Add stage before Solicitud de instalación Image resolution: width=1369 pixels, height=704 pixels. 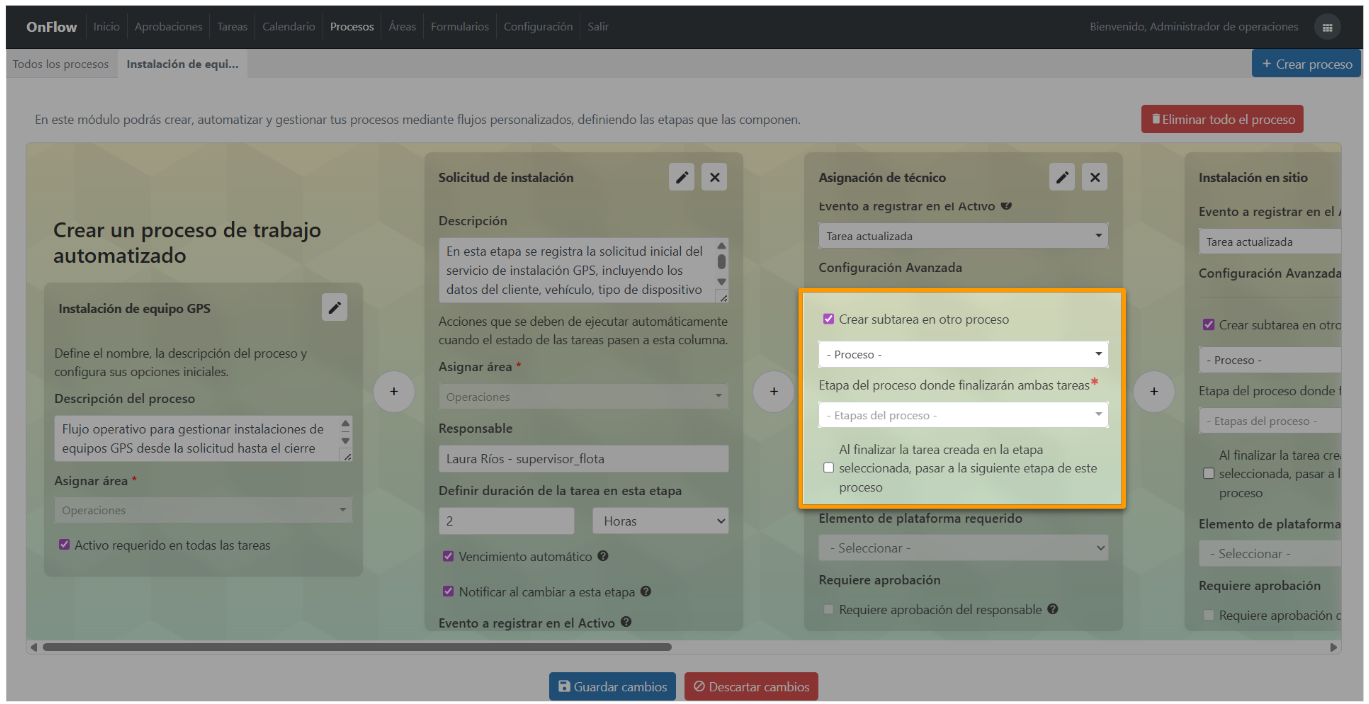pos(394,391)
